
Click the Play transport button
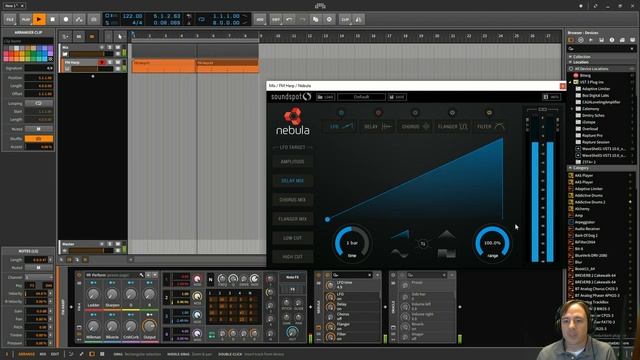(39, 19)
